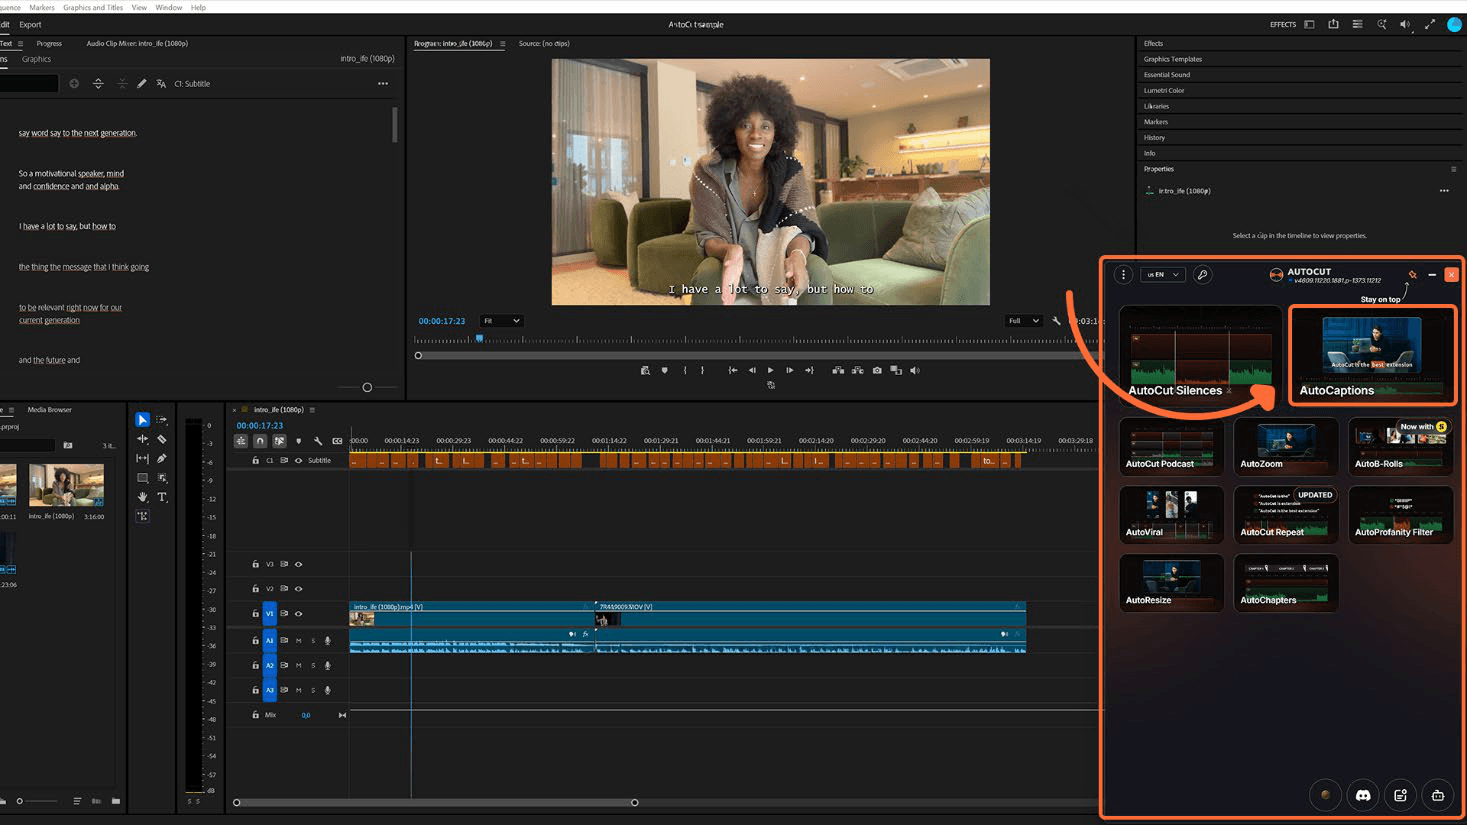Viewport: 1467px width, 825px height.
Task: Click the pencil edit icon in Text panel
Action: coord(141,84)
